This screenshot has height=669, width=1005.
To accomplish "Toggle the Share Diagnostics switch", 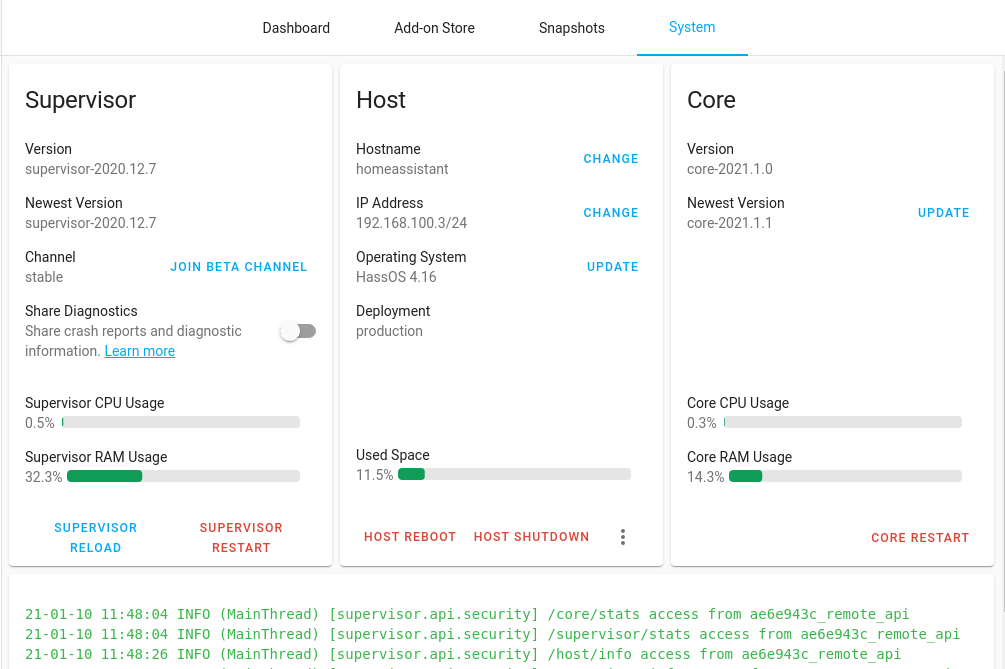I will 298,331.
